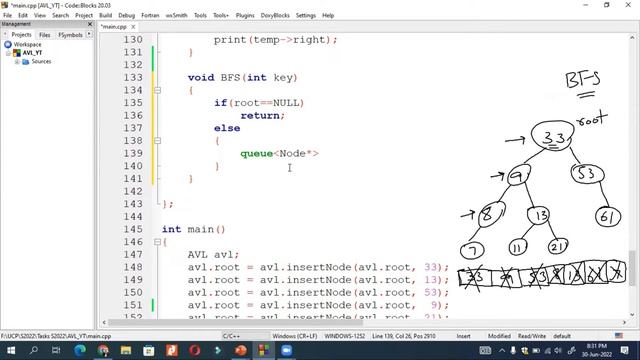
Task: Open Task View on the taskbar
Action: (56, 350)
